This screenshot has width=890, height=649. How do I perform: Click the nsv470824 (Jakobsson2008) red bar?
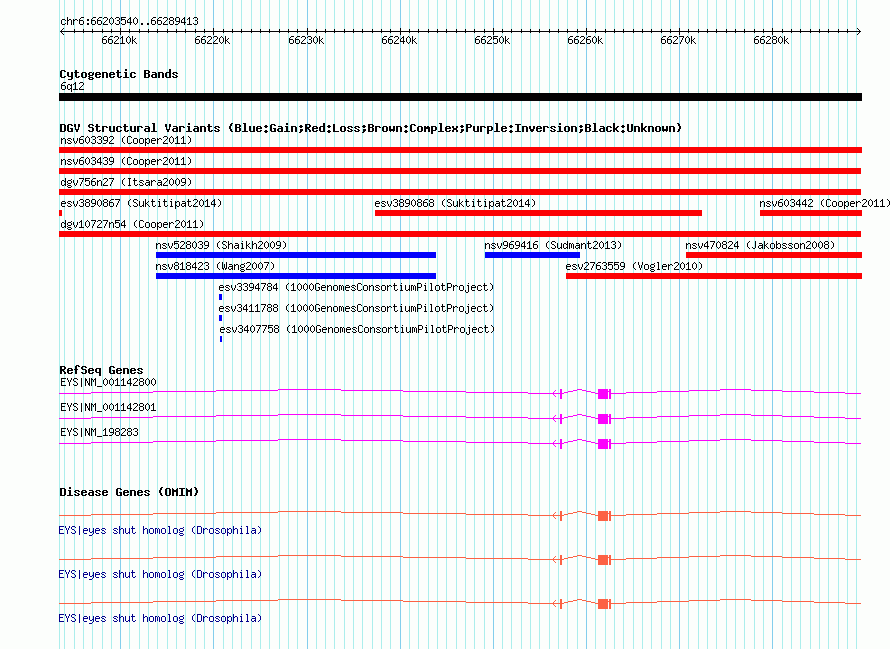(774, 255)
